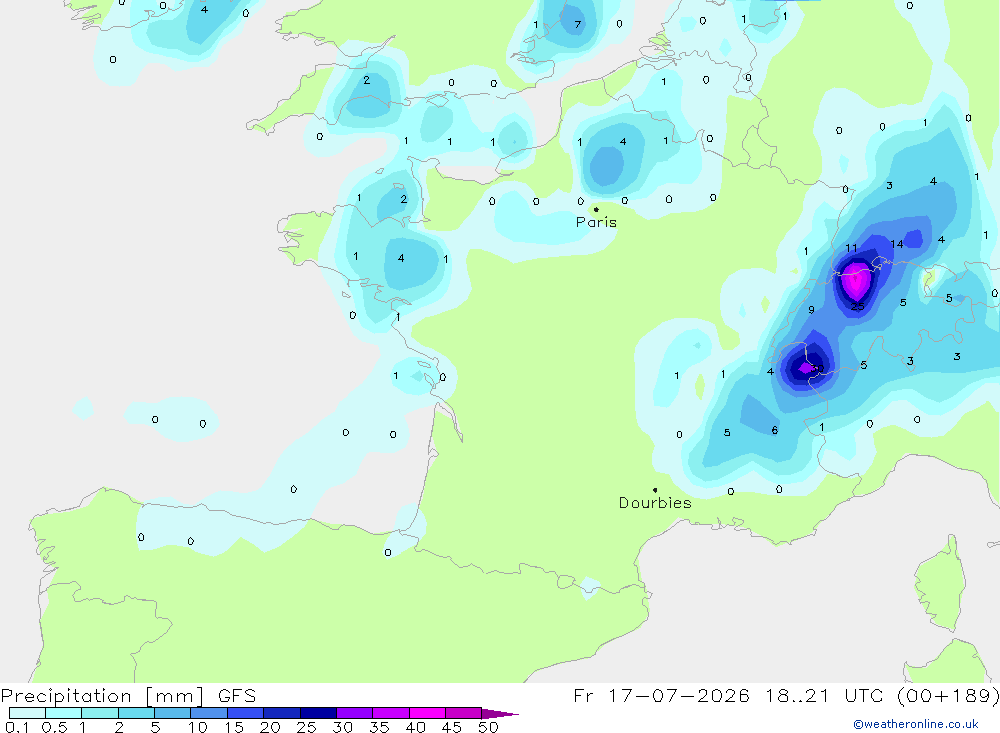Click the precipitation value '9' on the map
The image size is (1000, 733).
coord(811,310)
